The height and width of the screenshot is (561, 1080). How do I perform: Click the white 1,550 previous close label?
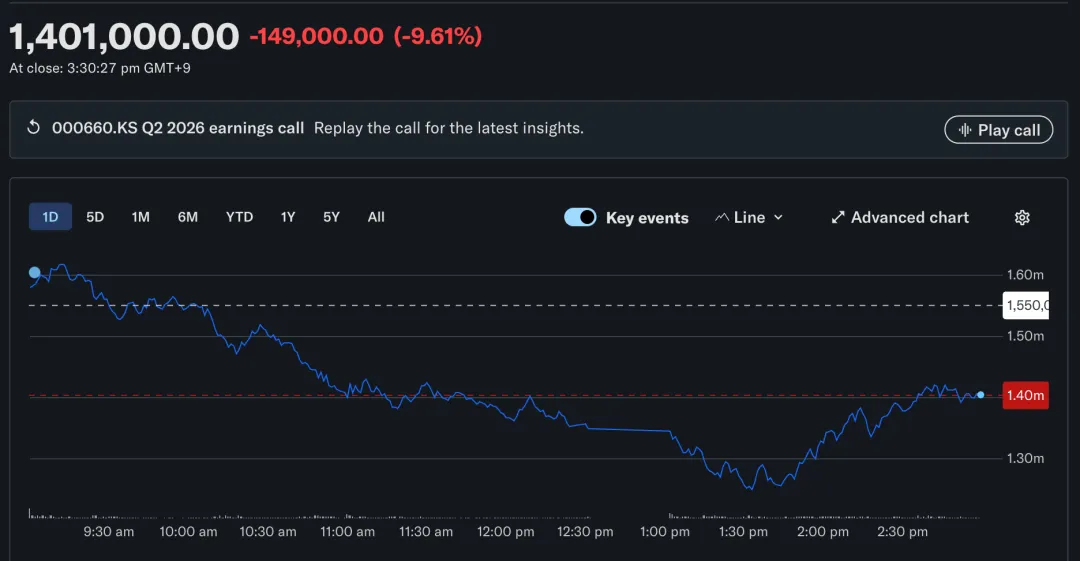pyautogui.click(x=1026, y=305)
